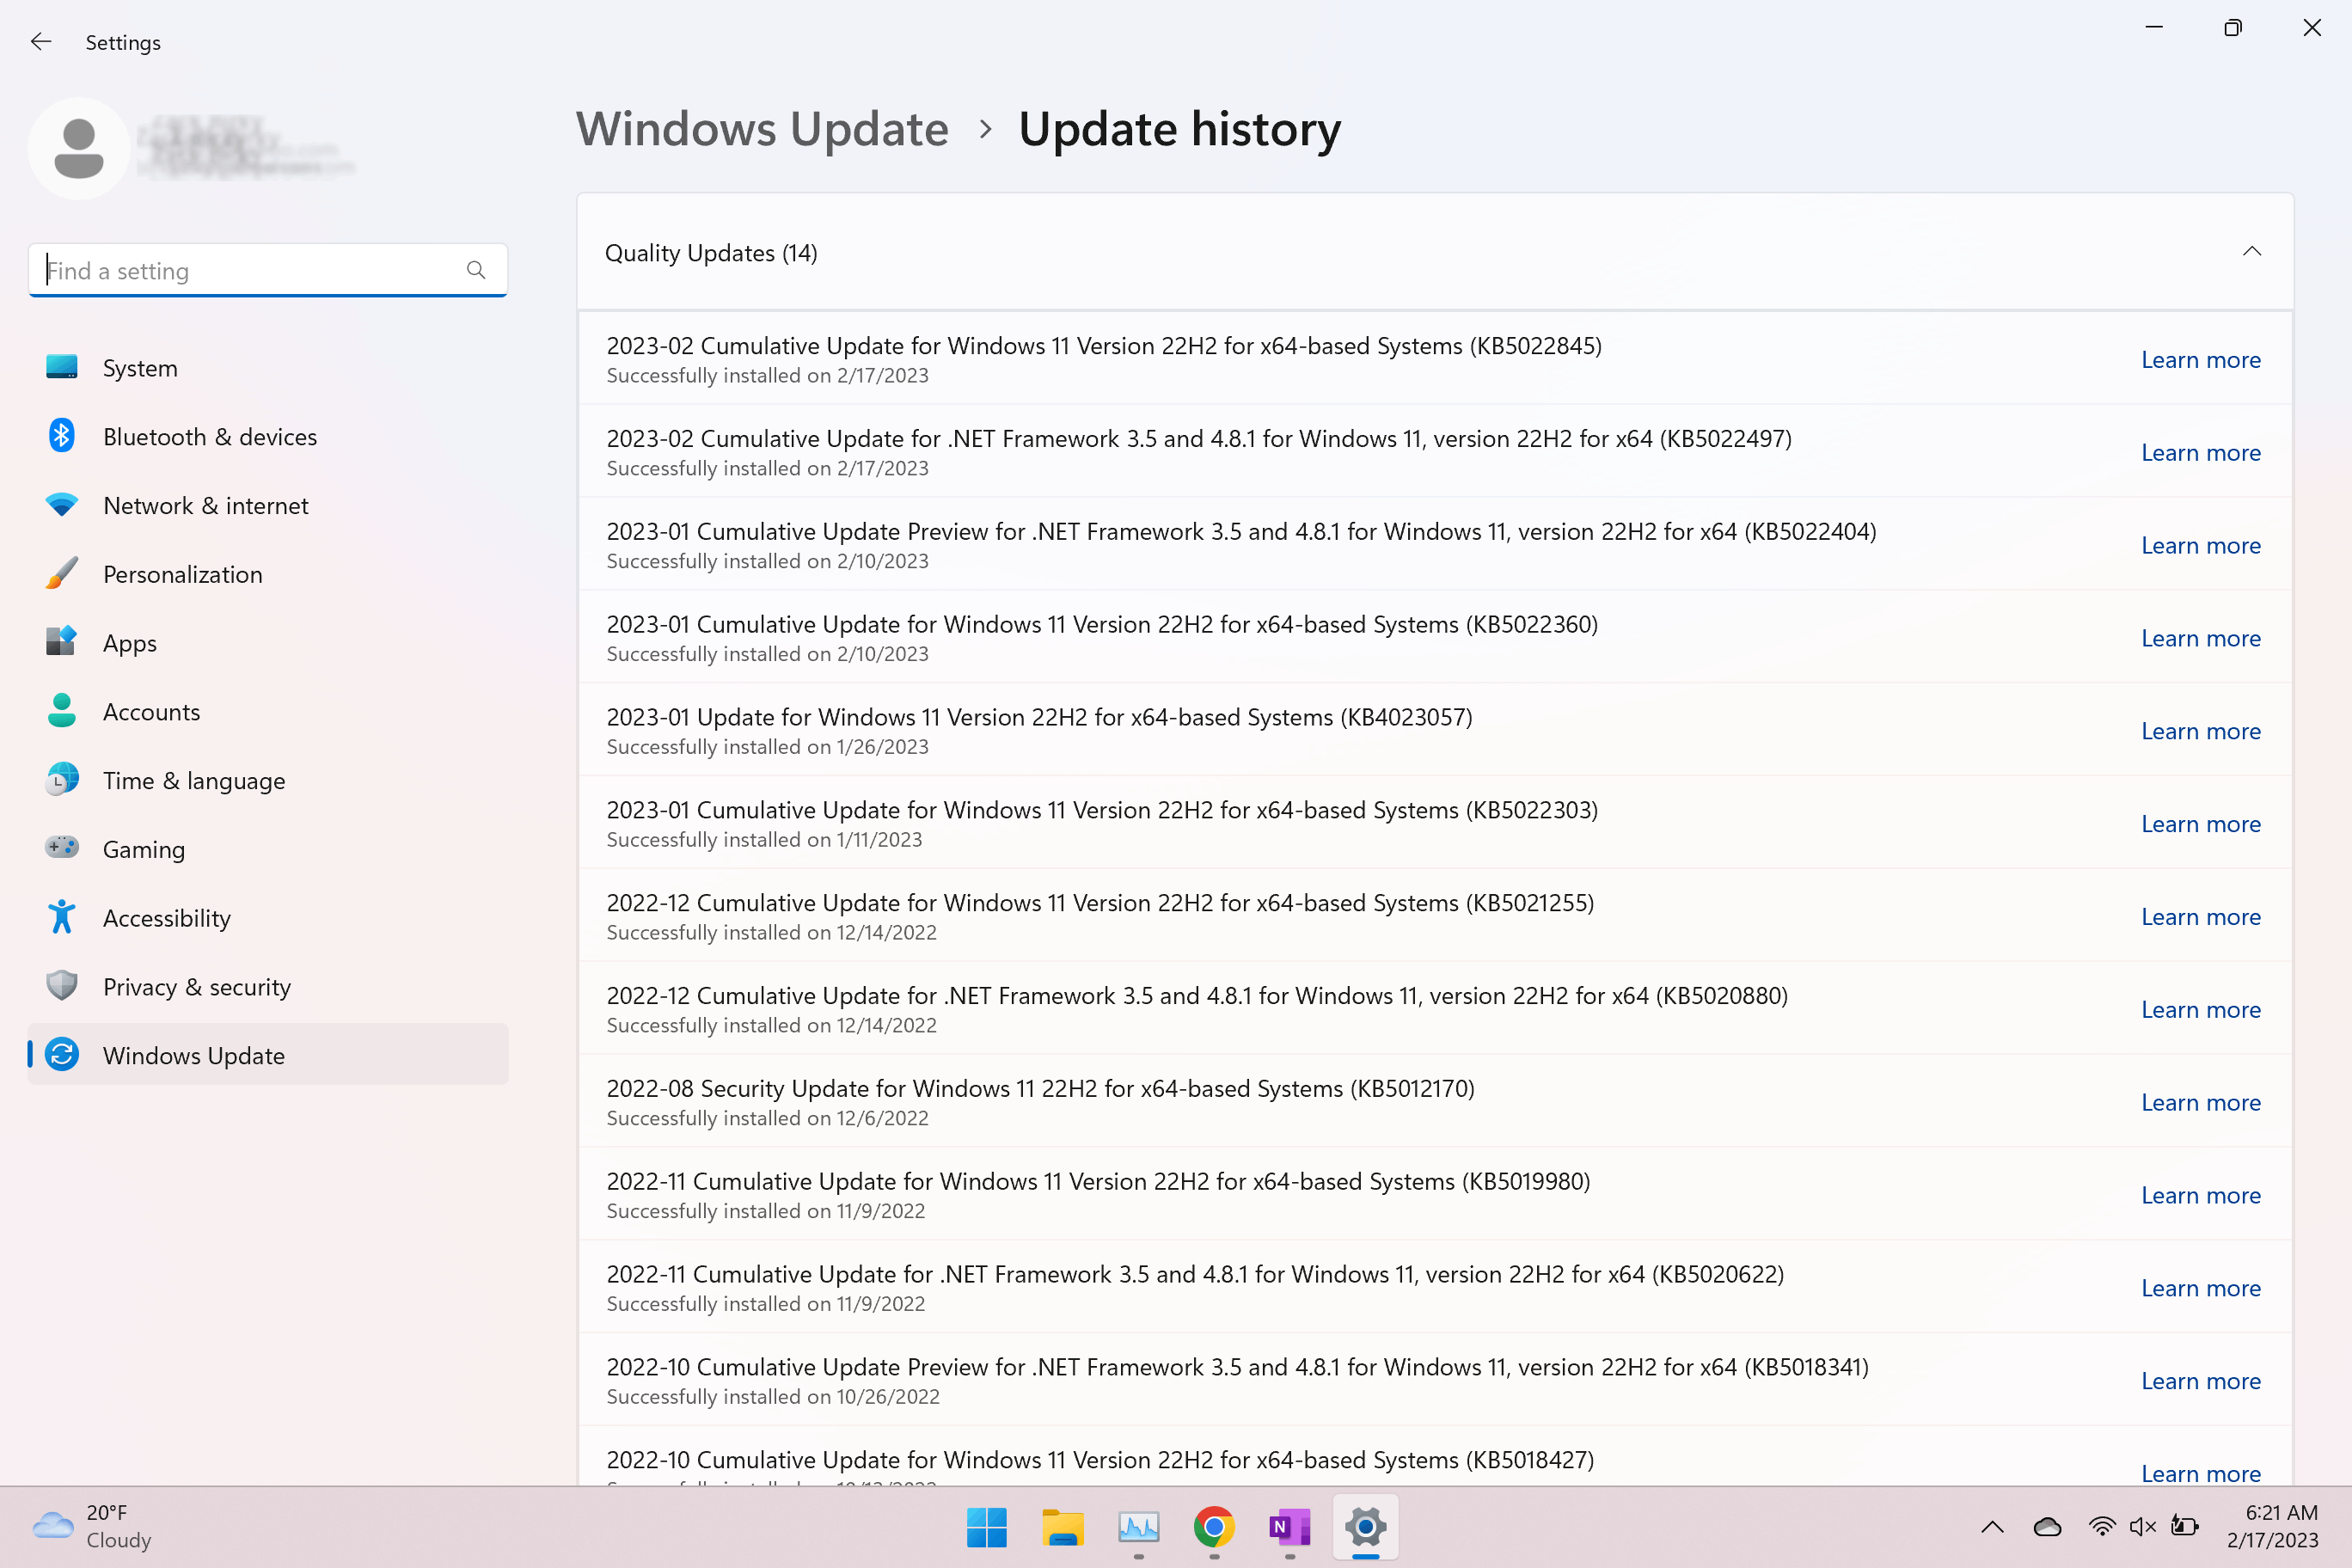Click the search magnifier icon
The height and width of the screenshot is (1568, 2352).
pyautogui.click(x=476, y=270)
